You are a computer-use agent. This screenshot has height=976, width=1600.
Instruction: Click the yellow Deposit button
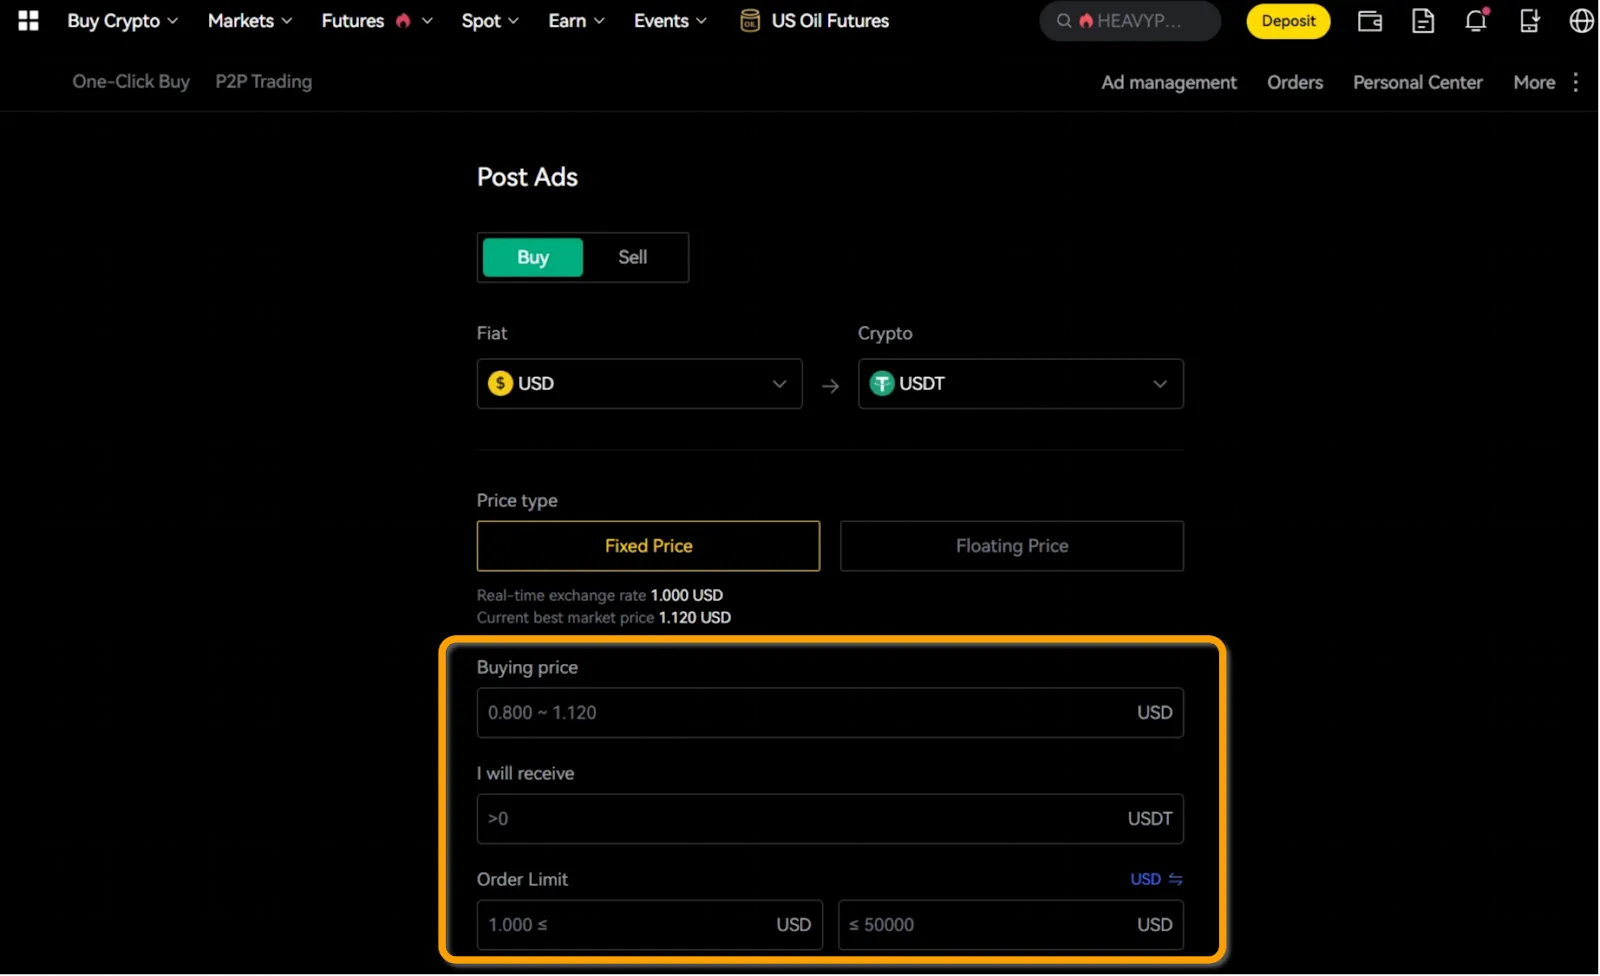pos(1288,21)
